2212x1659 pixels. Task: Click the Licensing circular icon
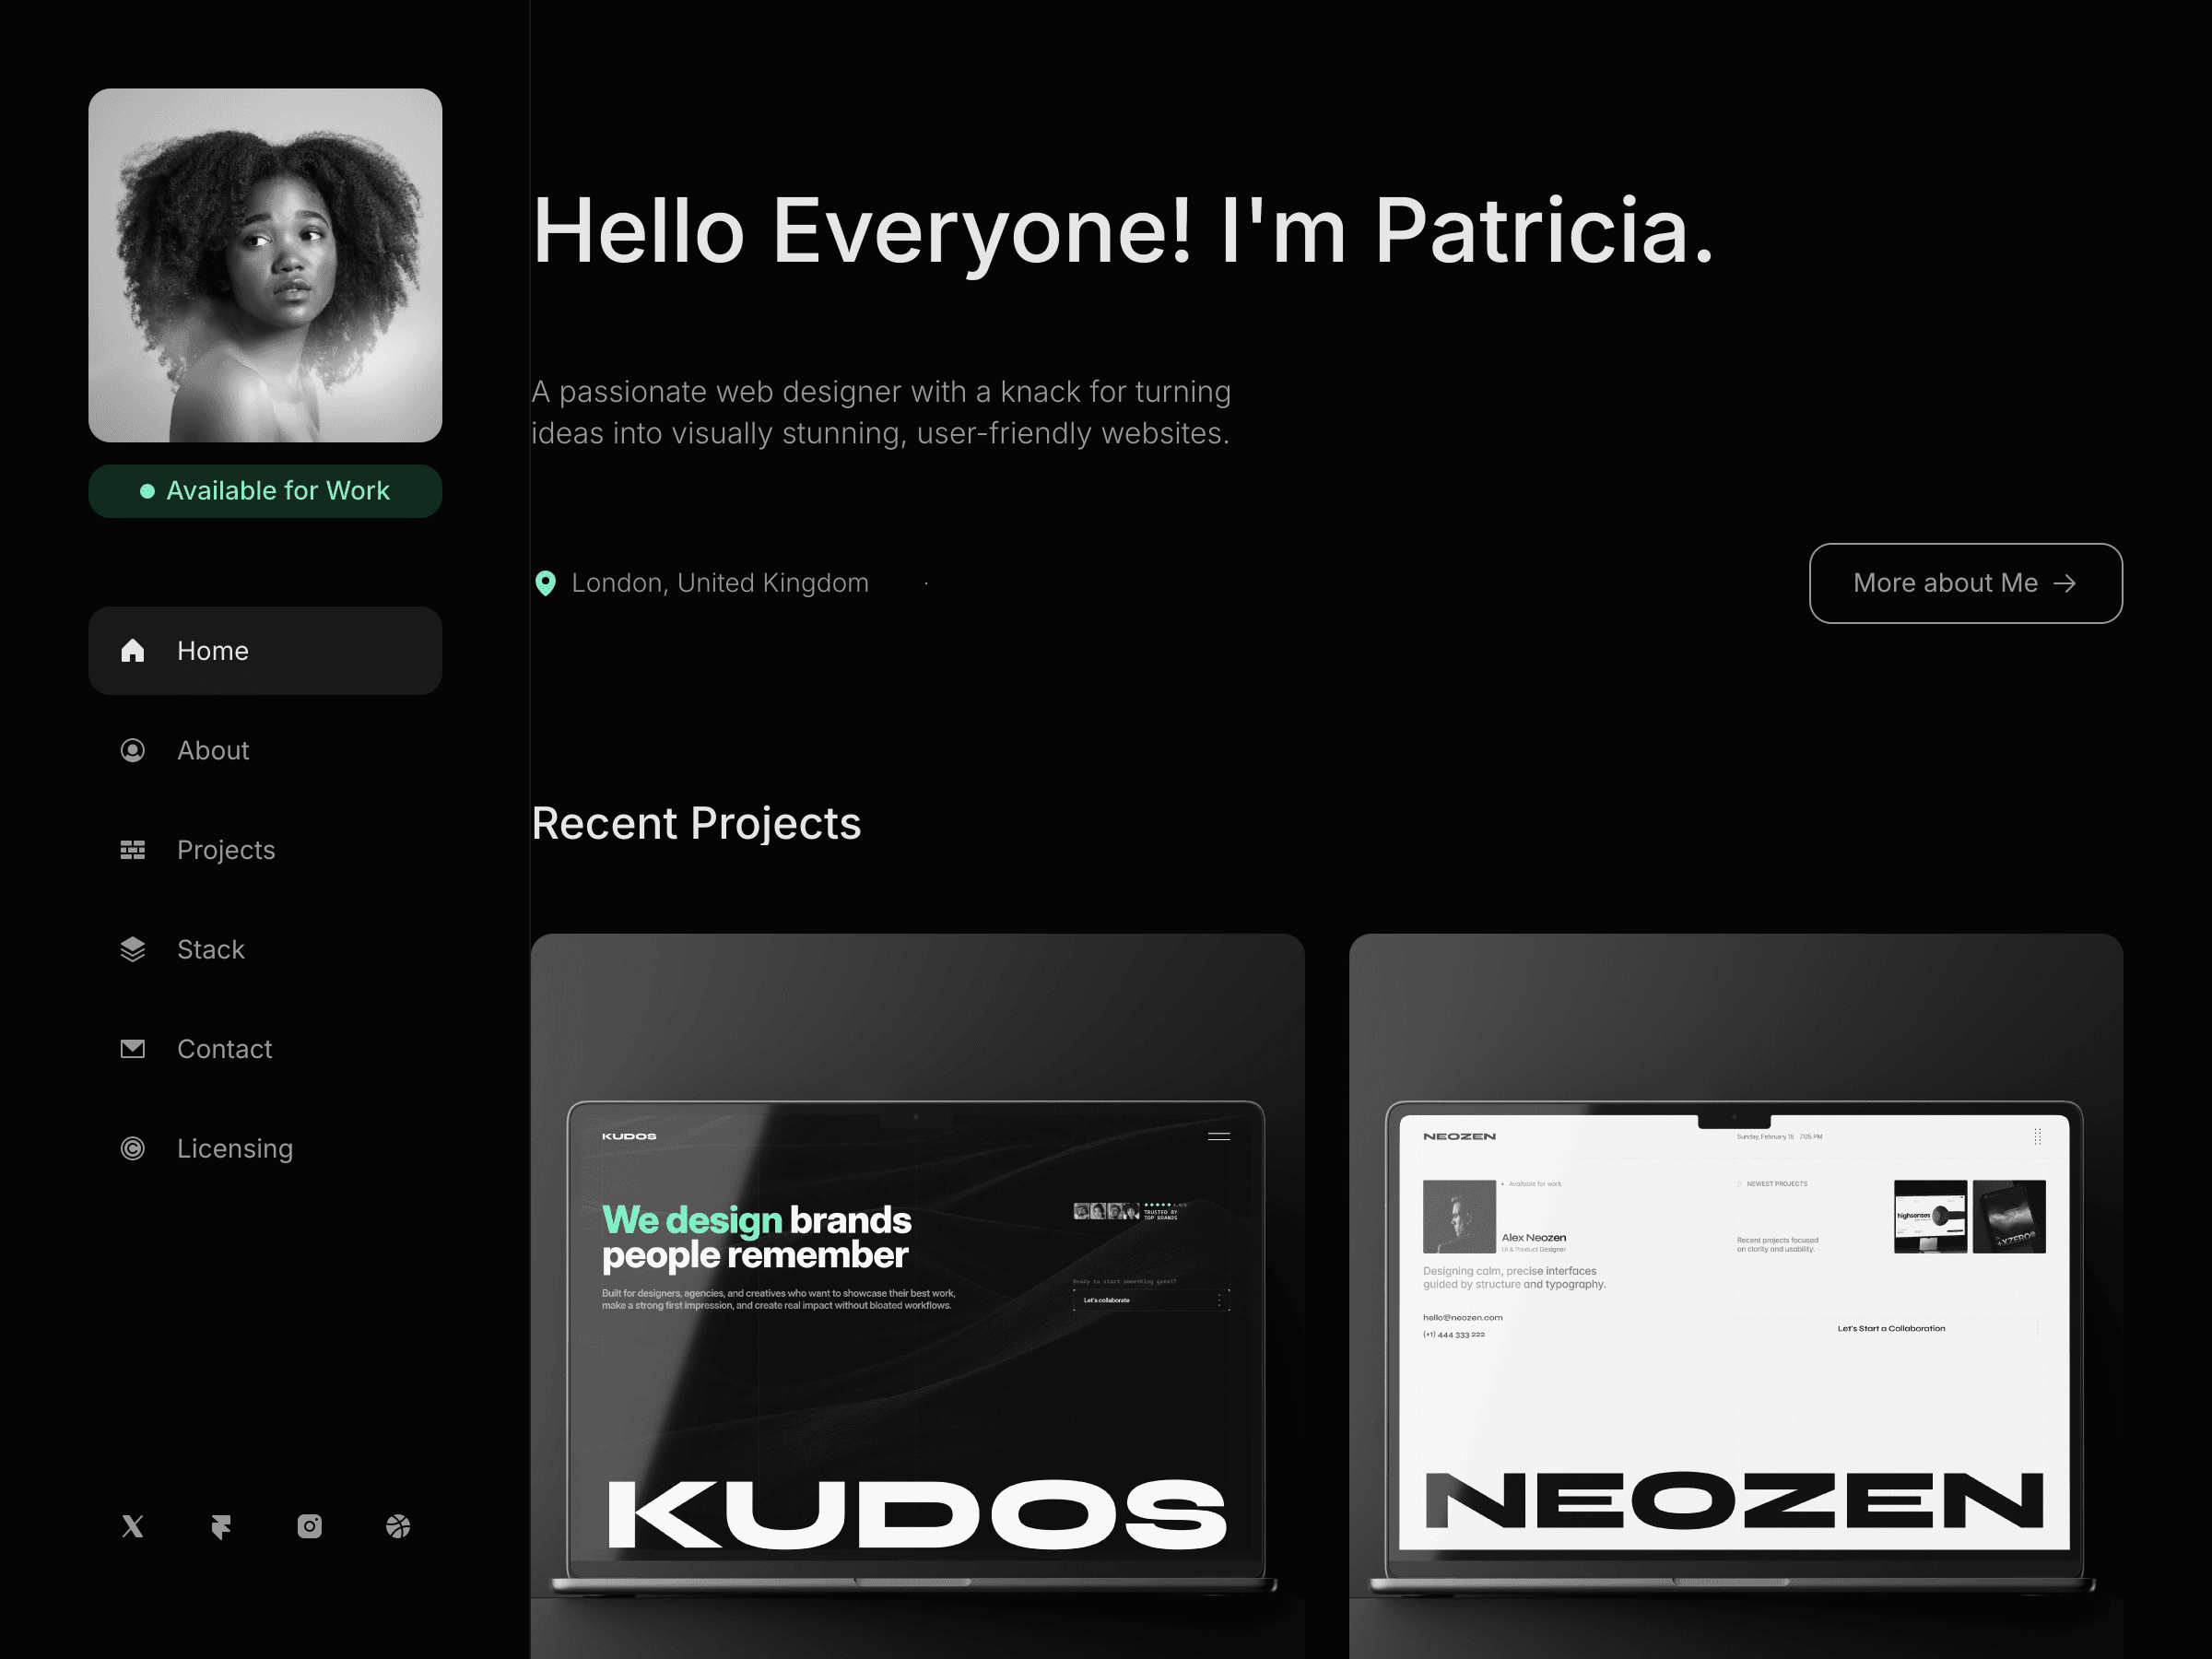(133, 1148)
